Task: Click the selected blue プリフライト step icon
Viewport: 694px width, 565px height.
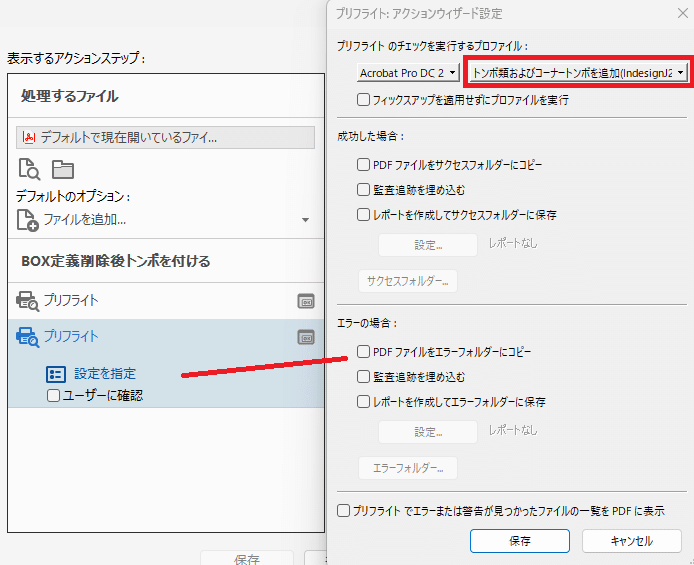Action: (x=27, y=337)
